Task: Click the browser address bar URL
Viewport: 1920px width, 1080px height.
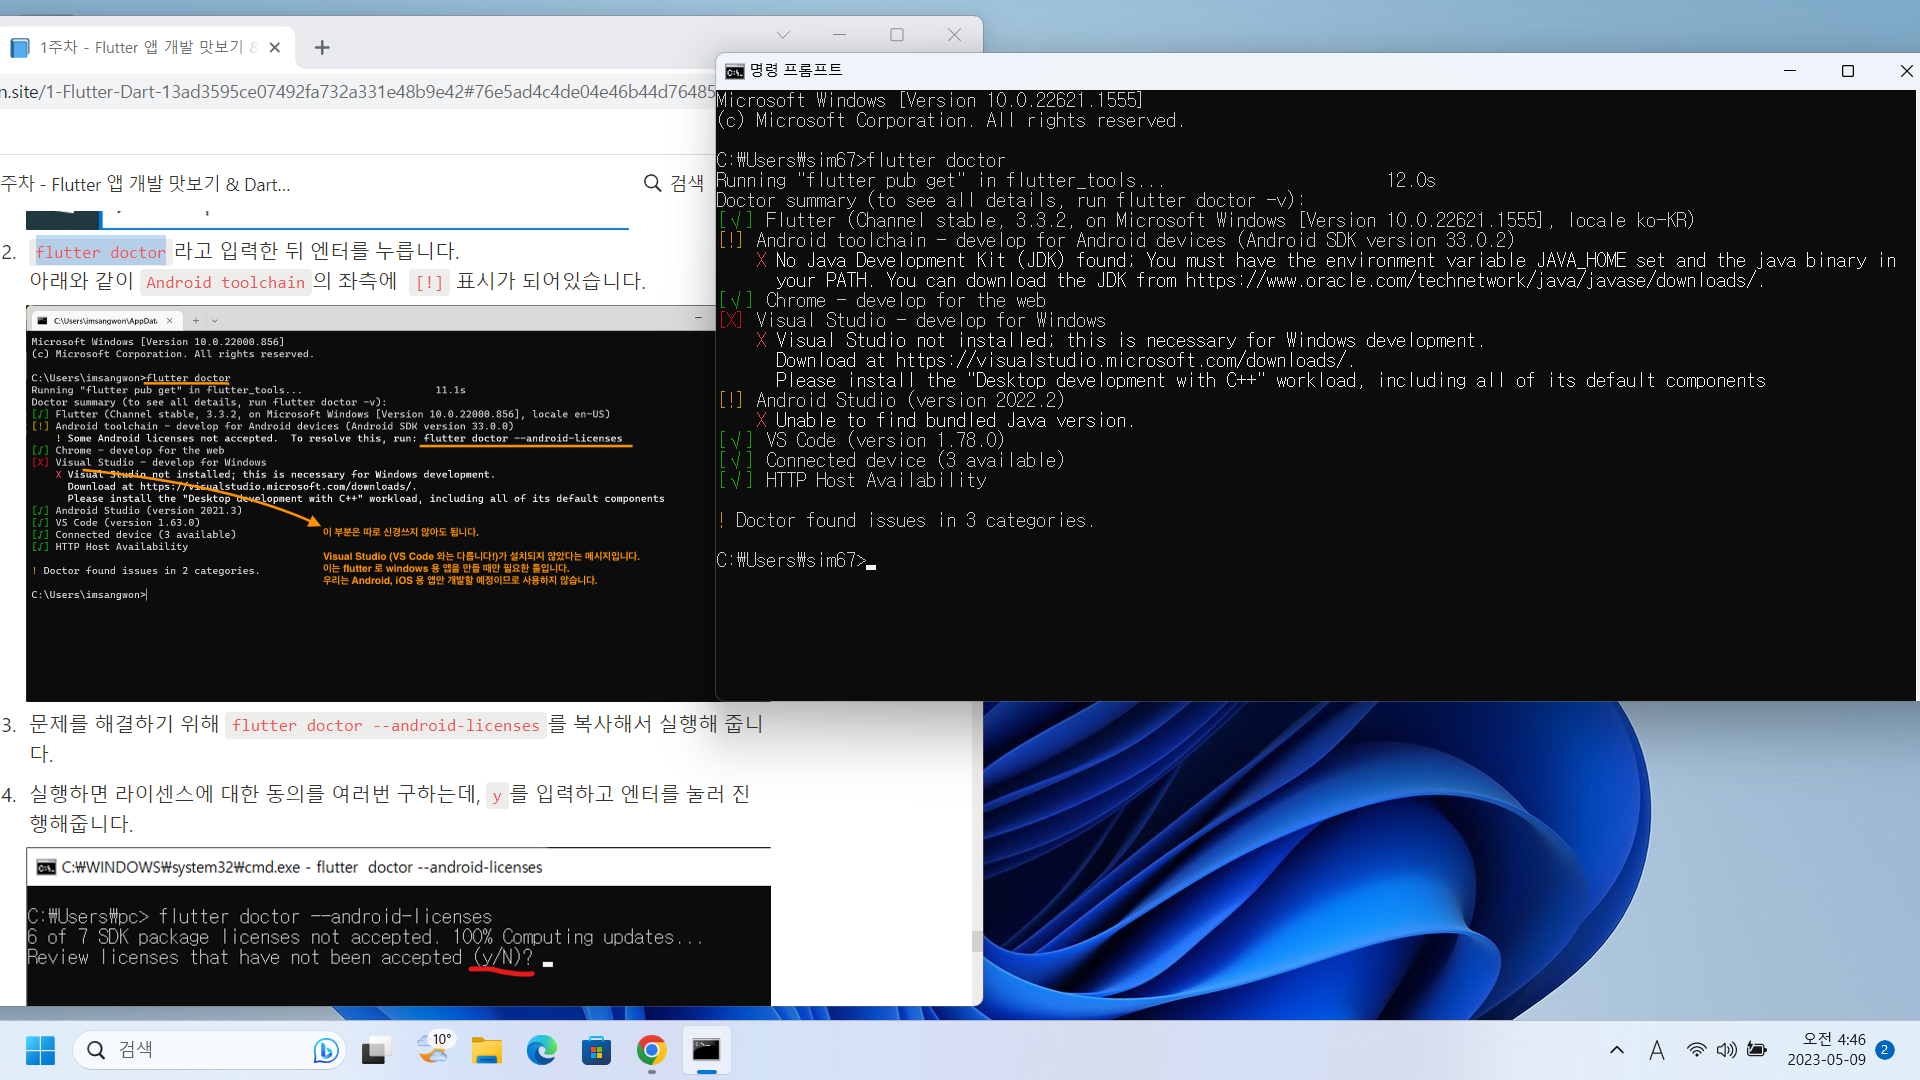Action: [x=358, y=92]
